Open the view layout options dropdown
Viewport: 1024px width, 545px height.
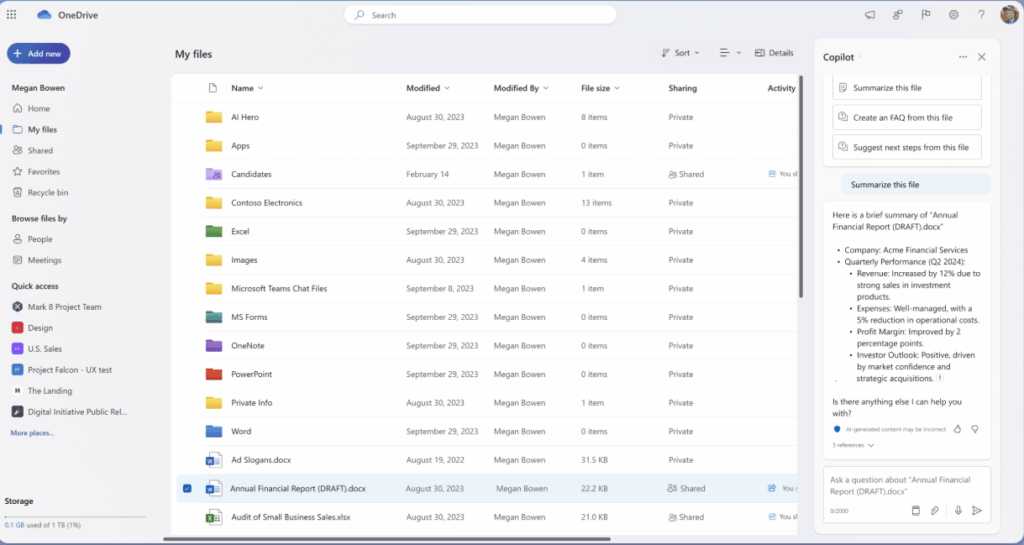[x=729, y=53]
